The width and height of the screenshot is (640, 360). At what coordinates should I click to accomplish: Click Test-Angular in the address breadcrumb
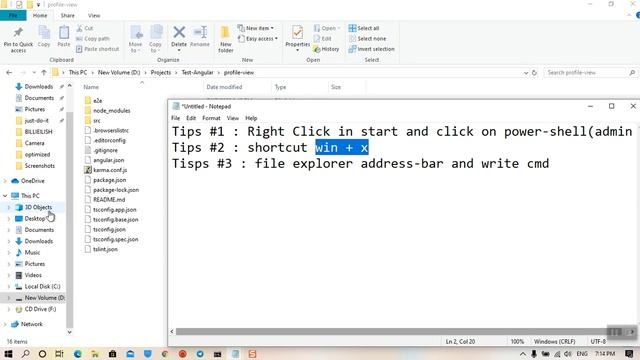coord(197,72)
